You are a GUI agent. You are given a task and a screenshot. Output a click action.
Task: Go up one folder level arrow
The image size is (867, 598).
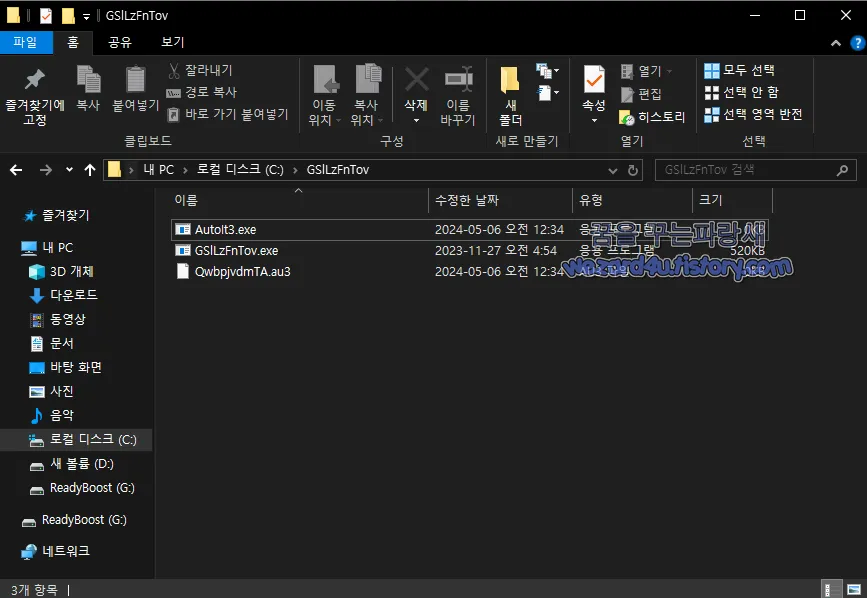[x=90, y=170]
